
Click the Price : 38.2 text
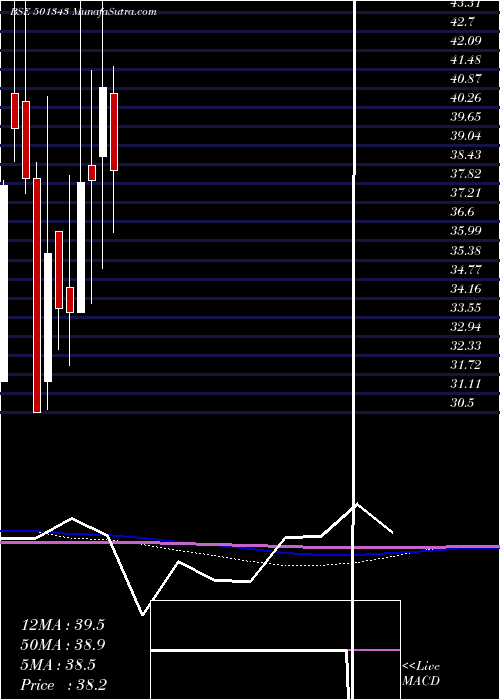pos(63,685)
